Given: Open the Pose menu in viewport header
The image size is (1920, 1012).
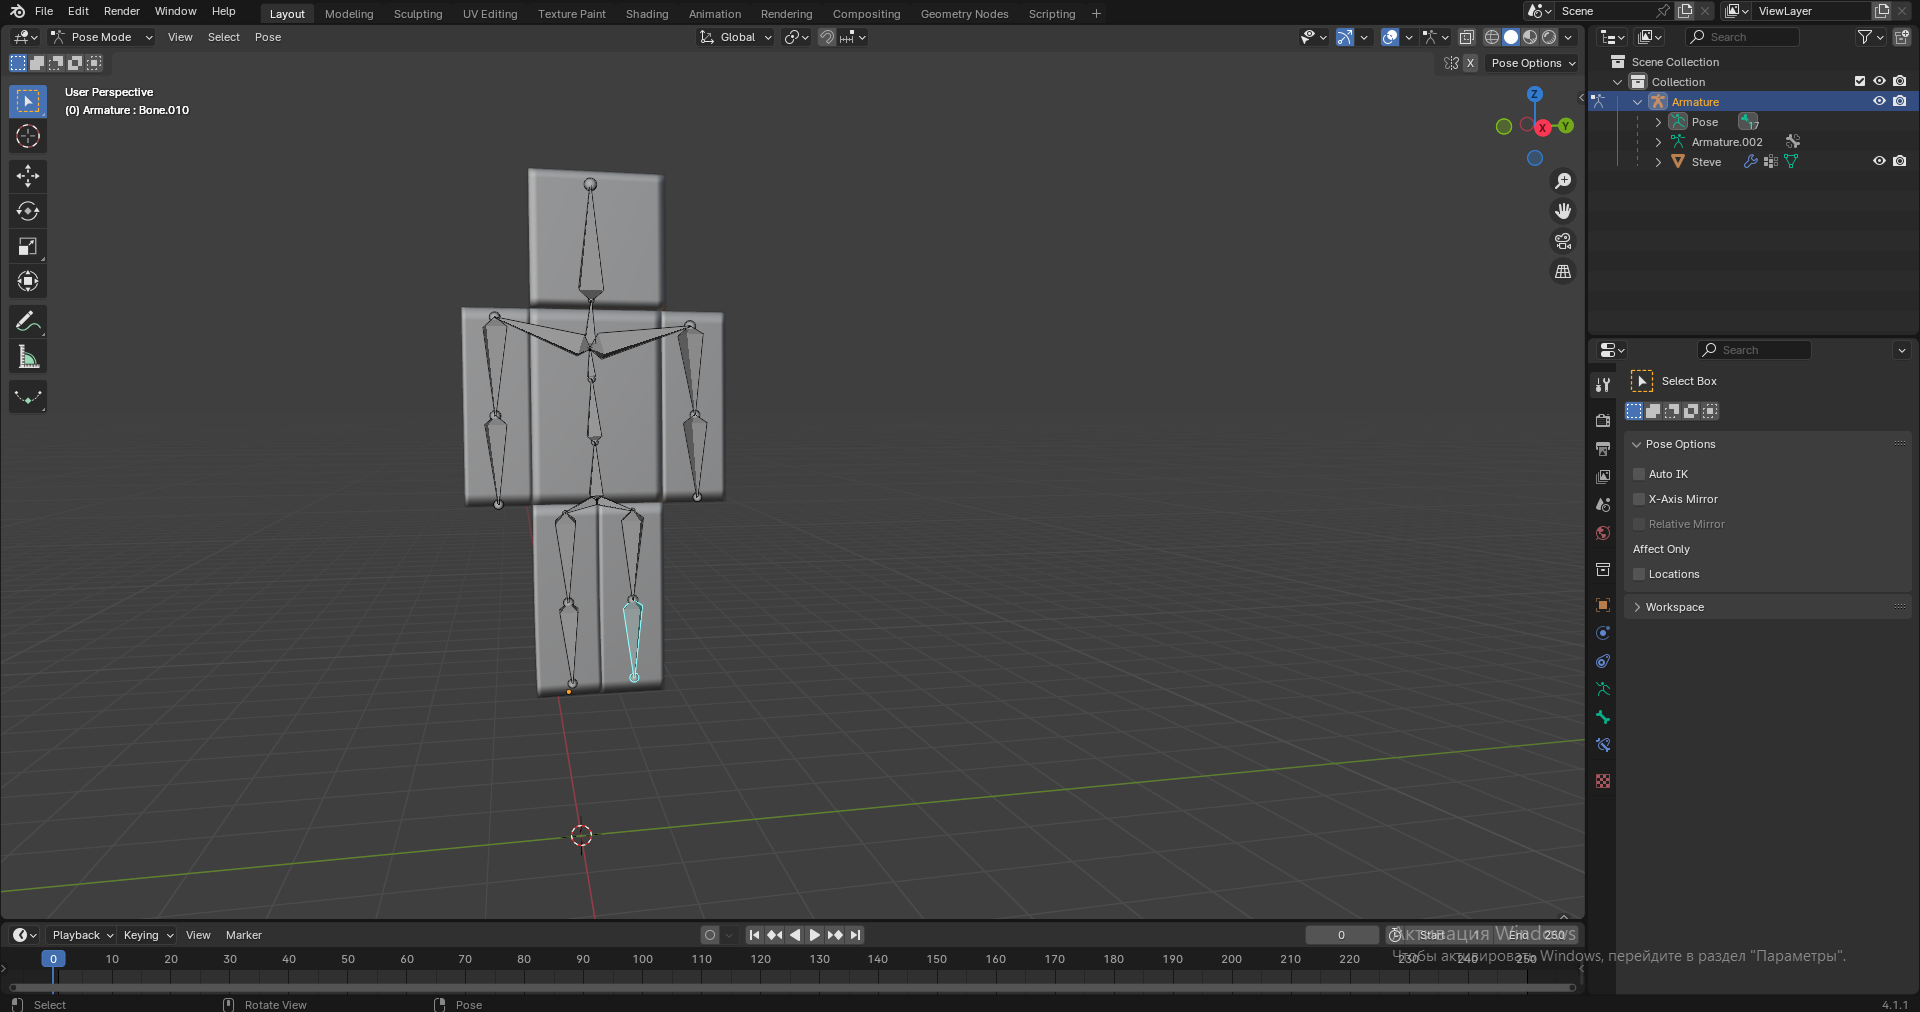Looking at the screenshot, I should pyautogui.click(x=268, y=37).
